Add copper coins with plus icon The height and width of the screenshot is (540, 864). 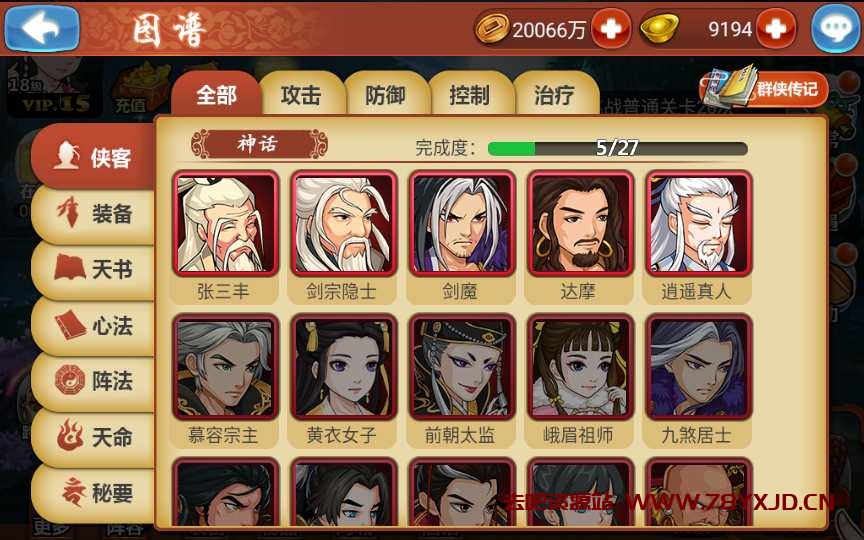coord(611,29)
